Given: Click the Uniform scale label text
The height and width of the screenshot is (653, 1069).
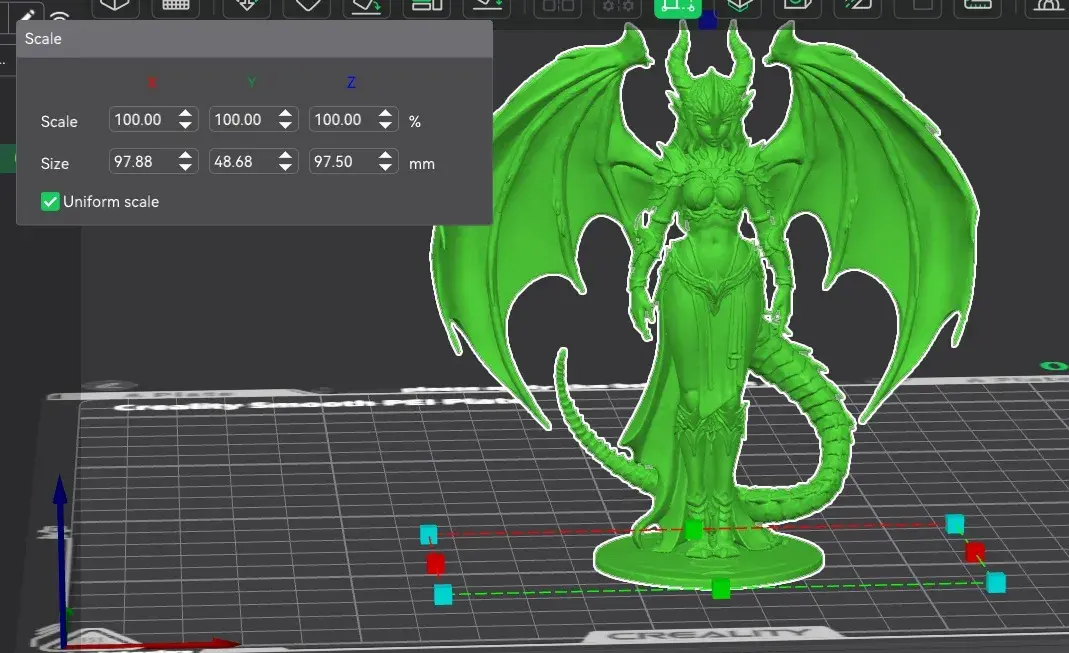Looking at the screenshot, I should (111, 202).
